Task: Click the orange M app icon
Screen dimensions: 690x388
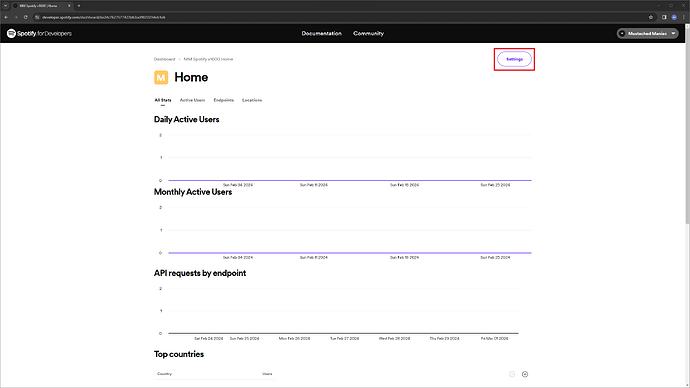Action: point(161,77)
